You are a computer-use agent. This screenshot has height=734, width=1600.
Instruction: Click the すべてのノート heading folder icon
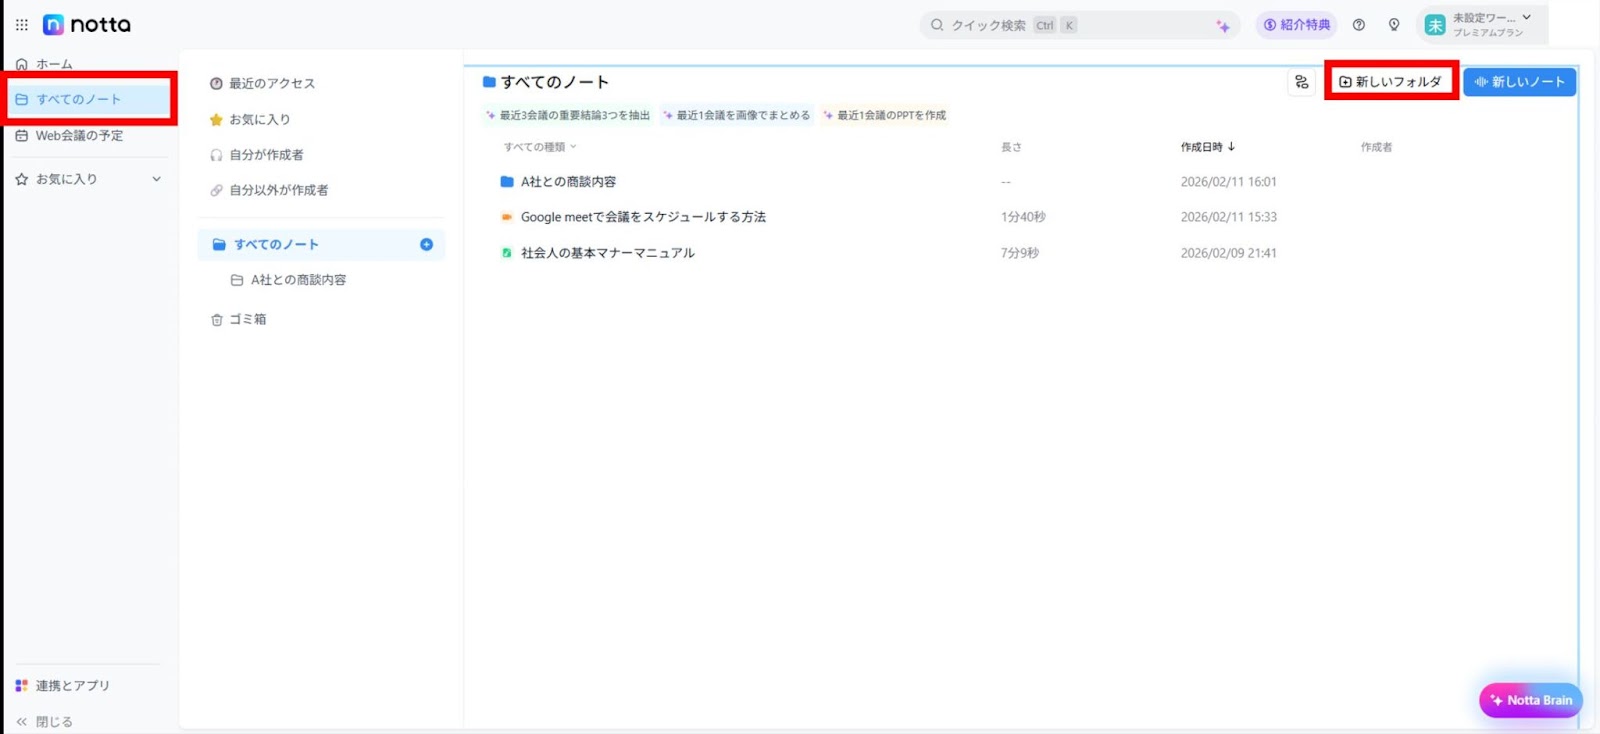pyautogui.click(x=489, y=82)
